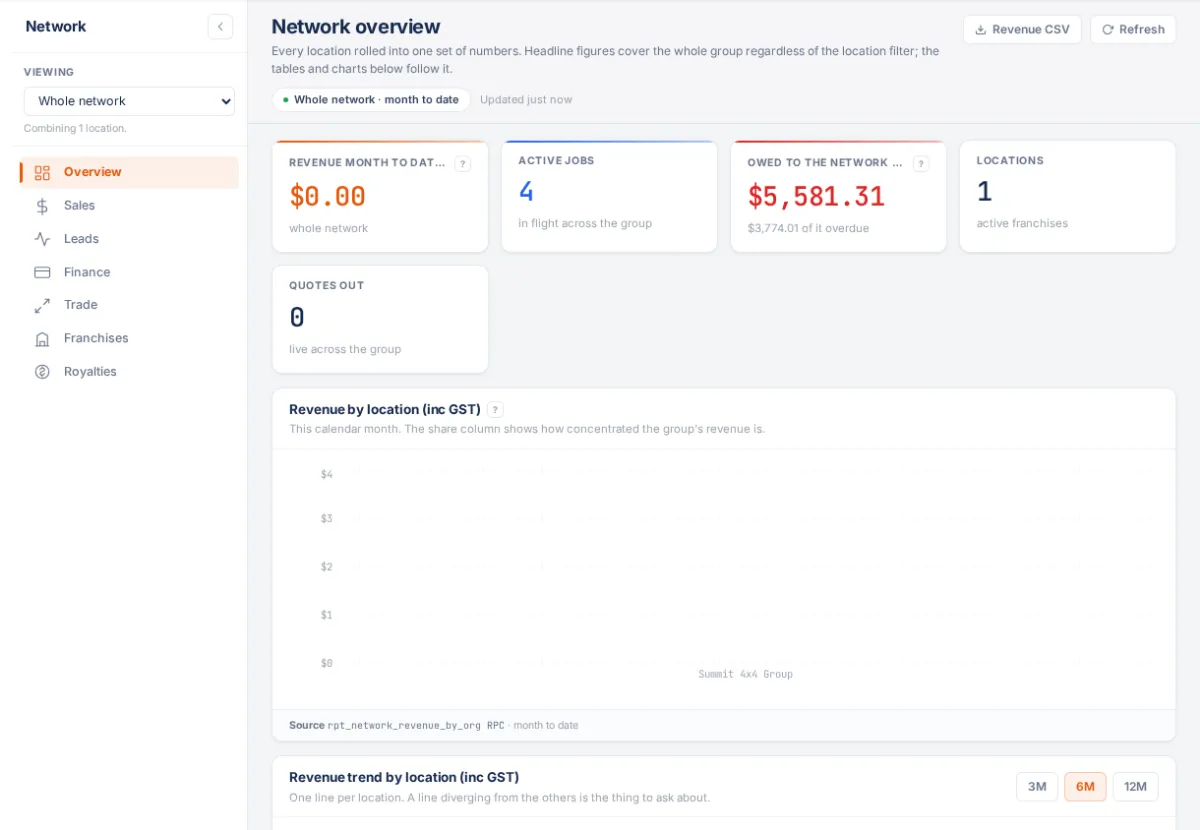The width and height of the screenshot is (1200, 830).
Task: Click the Sales dollar sign icon
Action: coord(42,206)
